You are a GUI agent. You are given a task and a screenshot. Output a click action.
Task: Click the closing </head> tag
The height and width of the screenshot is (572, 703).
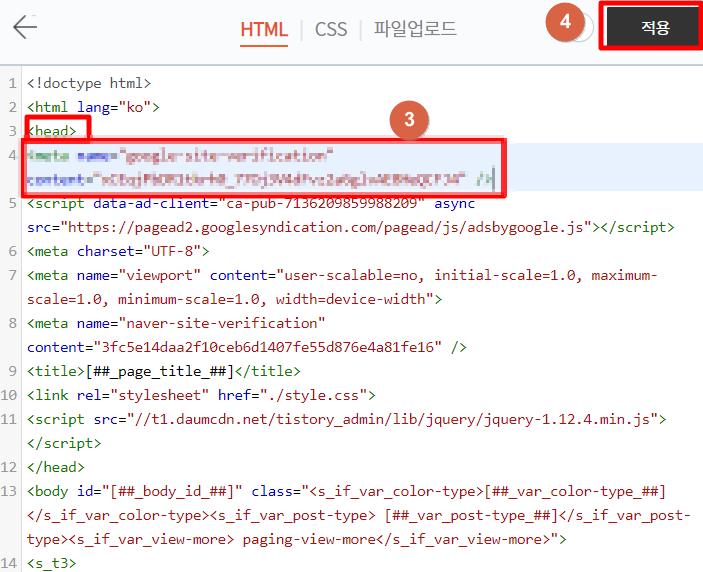[x=56, y=468]
